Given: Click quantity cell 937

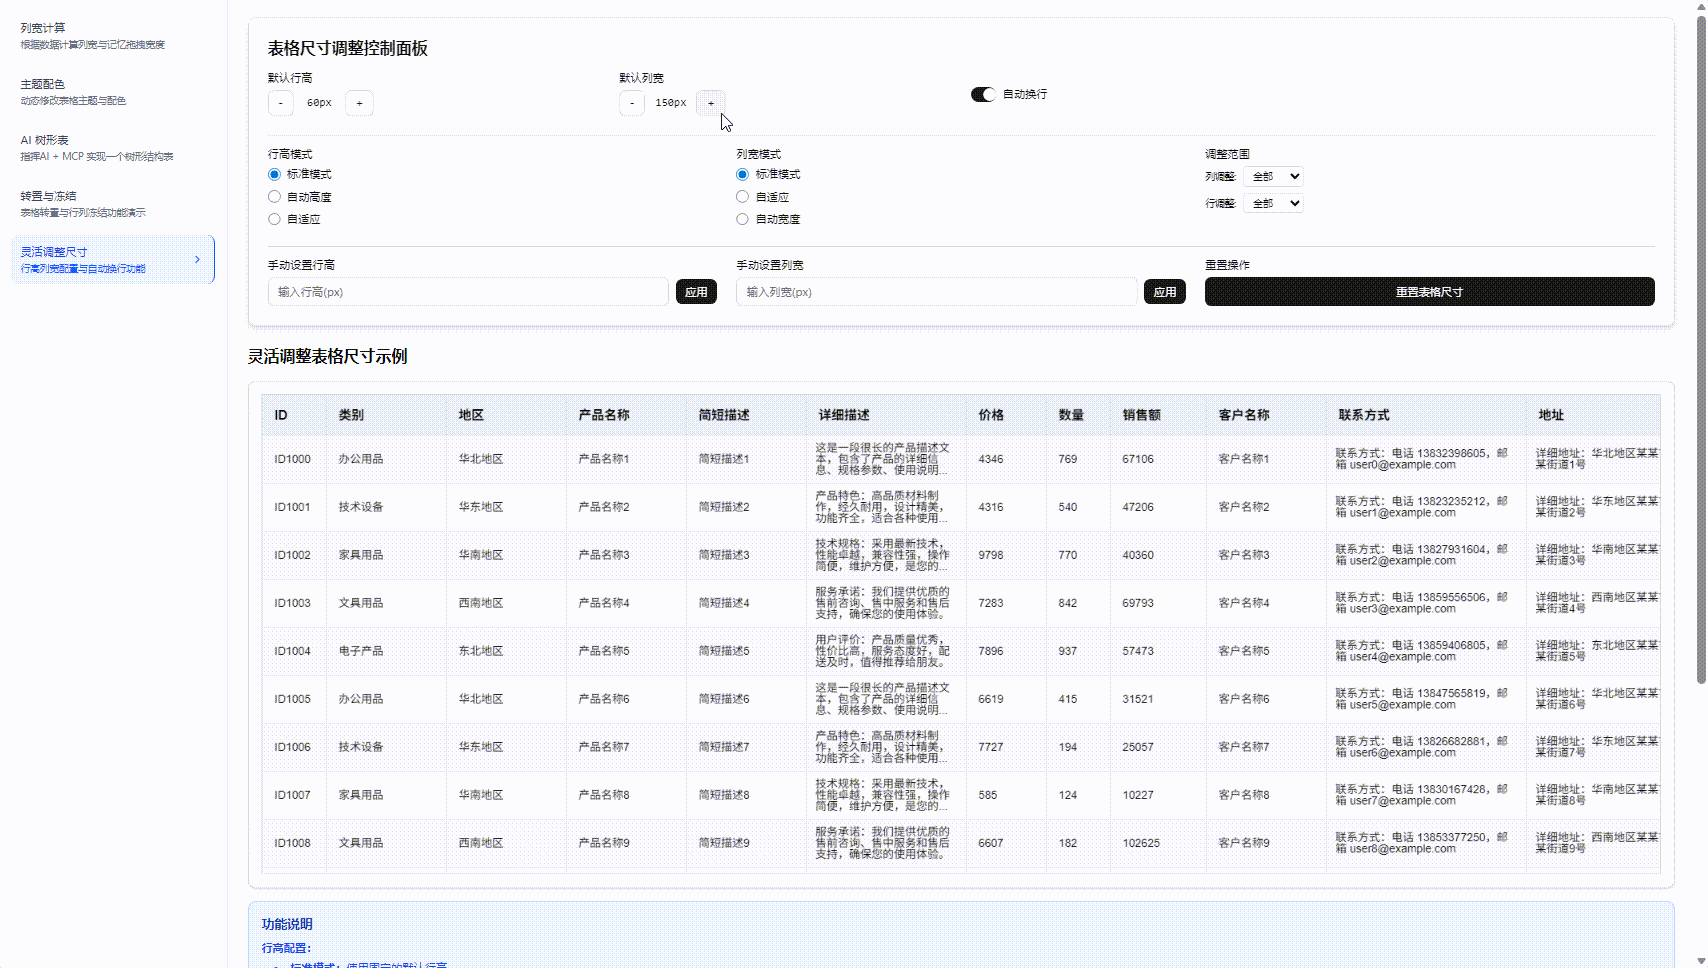Looking at the screenshot, I should [1078, 651].
